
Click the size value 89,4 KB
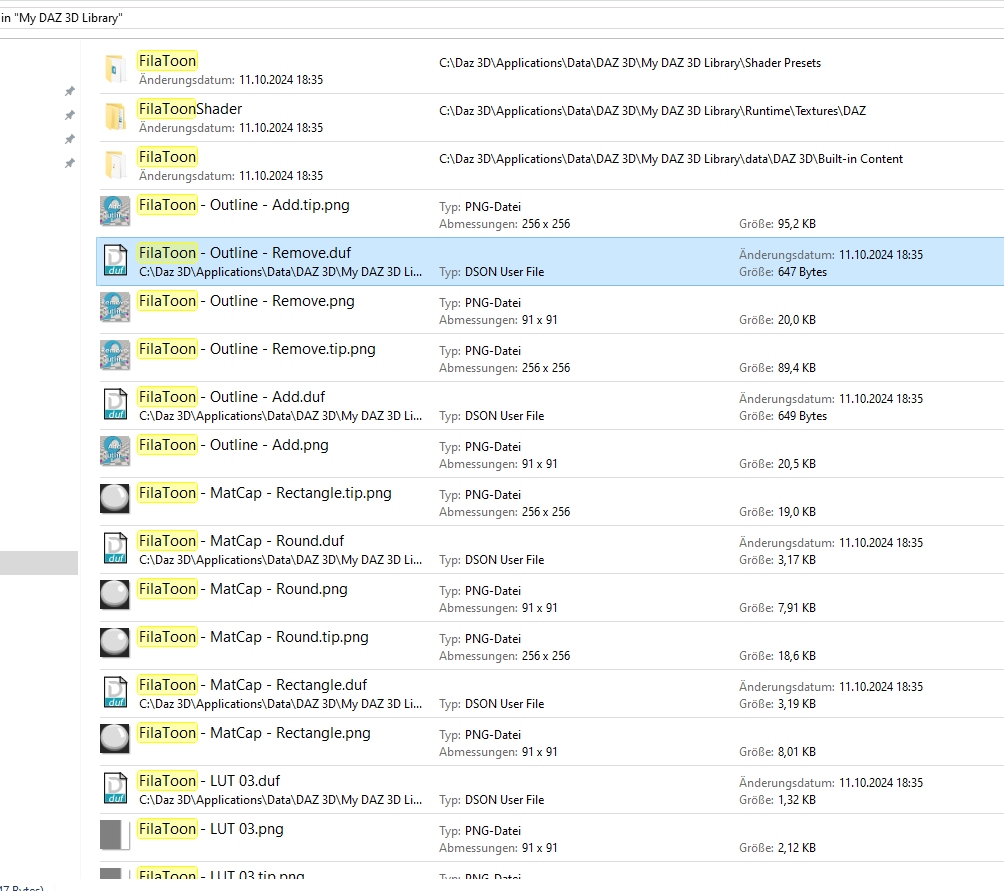pos(797,368)
